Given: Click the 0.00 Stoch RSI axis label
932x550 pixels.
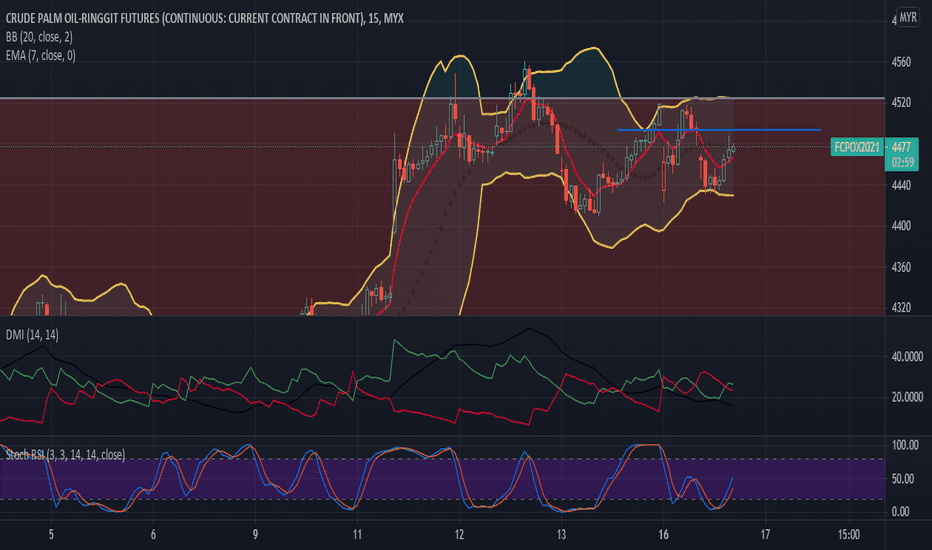Looking at the screenshot, I should coord(900,511).
